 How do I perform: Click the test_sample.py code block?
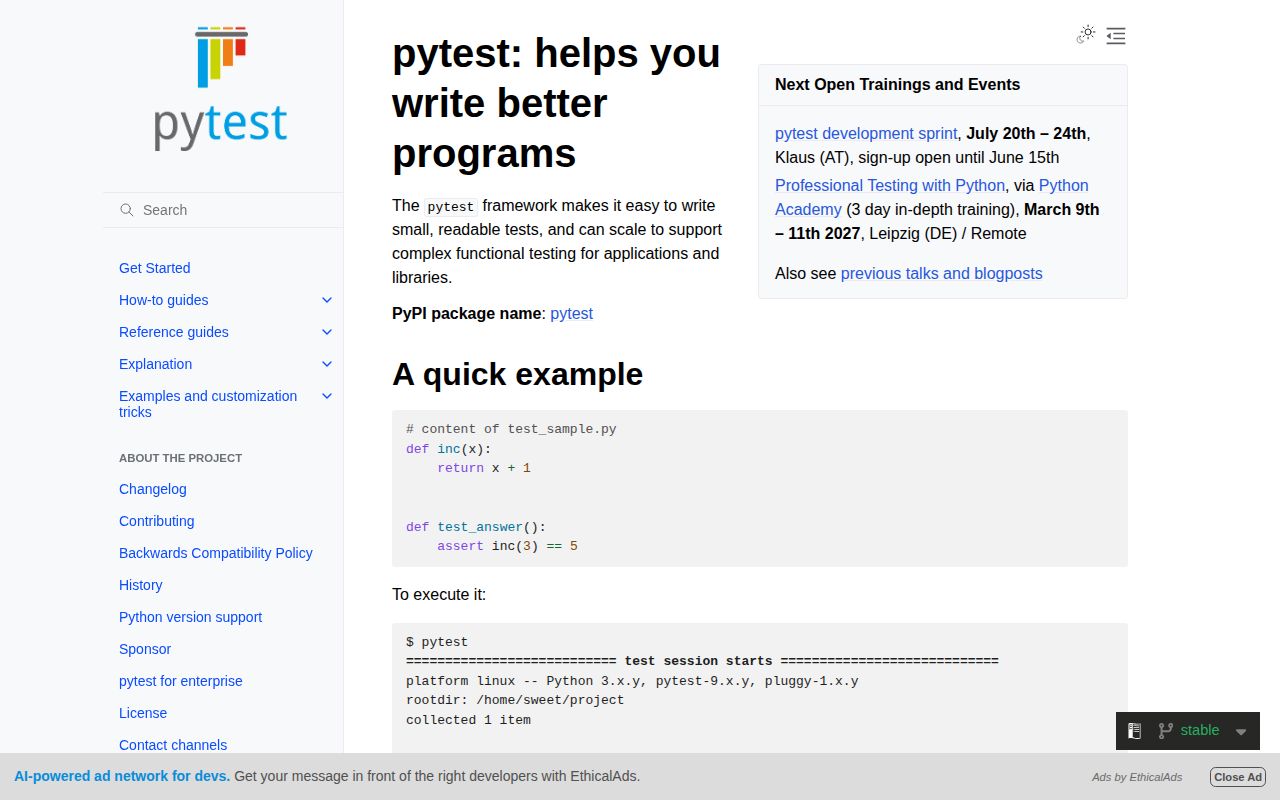(760, 488)
